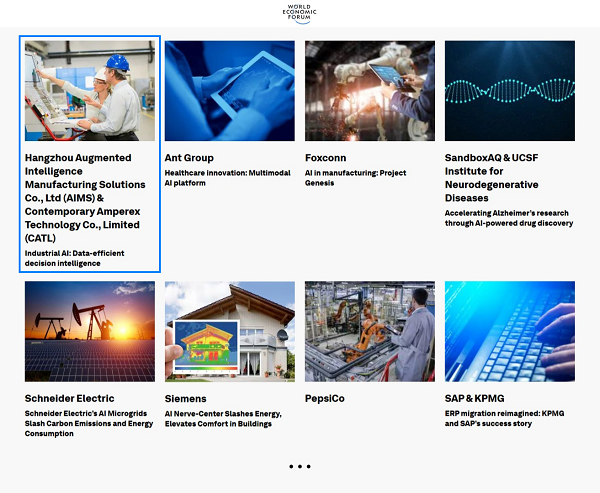Image resolution: width=600 pixels, height=493 pixels.
Task: Click 'Healthcare innovation: Multimodal AI platform' text
Action: [x=228, y=178]
